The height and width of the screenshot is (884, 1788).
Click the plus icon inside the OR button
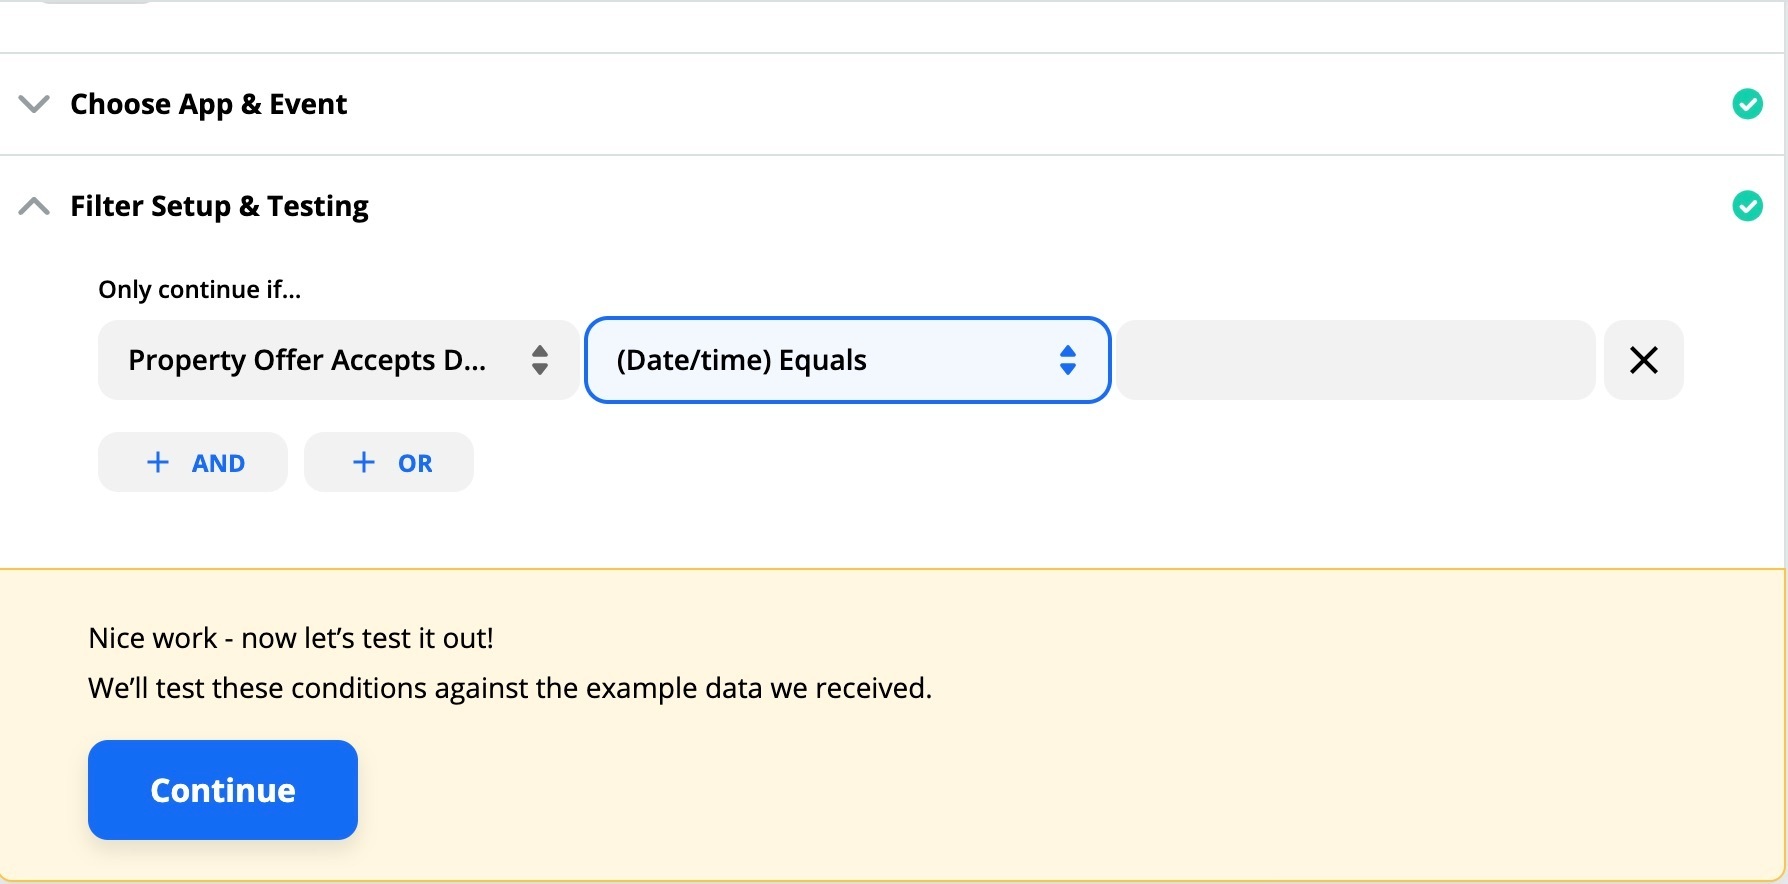364,462
